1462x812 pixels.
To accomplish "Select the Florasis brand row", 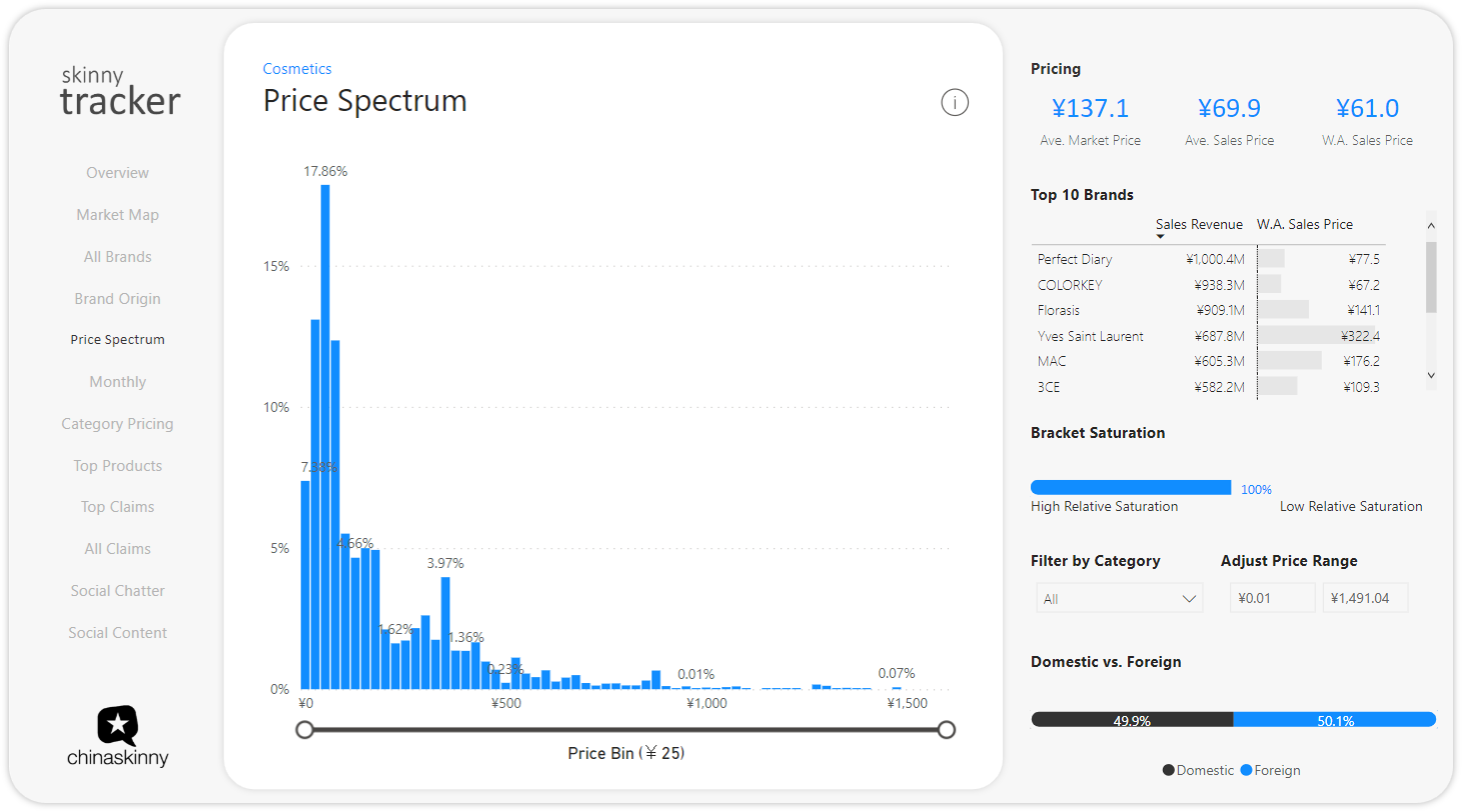I will pos(1208,310).
